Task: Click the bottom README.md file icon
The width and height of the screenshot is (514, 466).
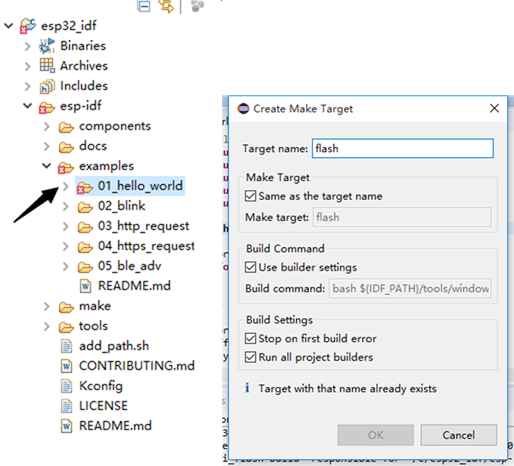Action: [66, 426]
